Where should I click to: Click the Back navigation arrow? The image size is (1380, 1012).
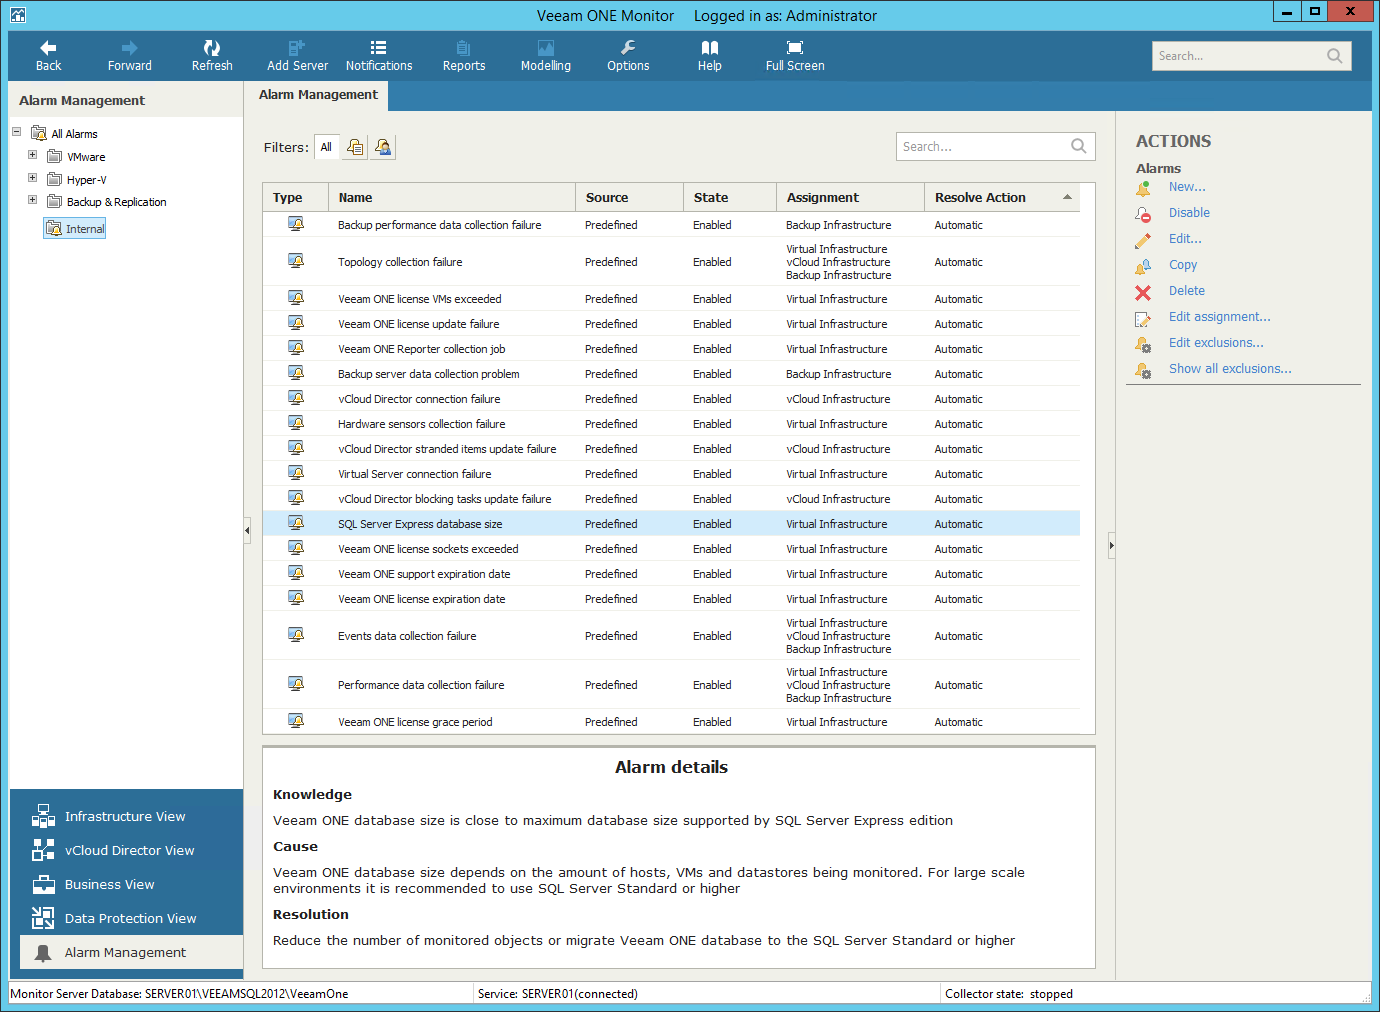pyautogui.click(x=48, y=47)
